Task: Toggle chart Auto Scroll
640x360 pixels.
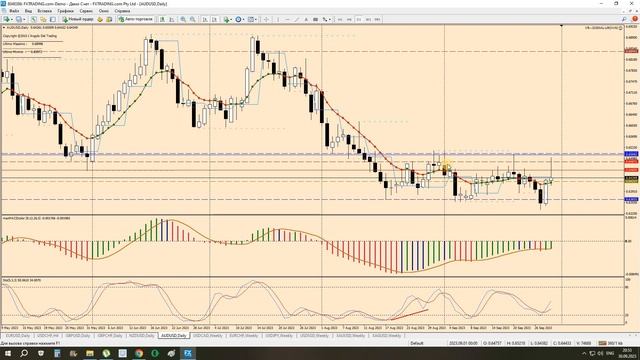Action: 205,19
